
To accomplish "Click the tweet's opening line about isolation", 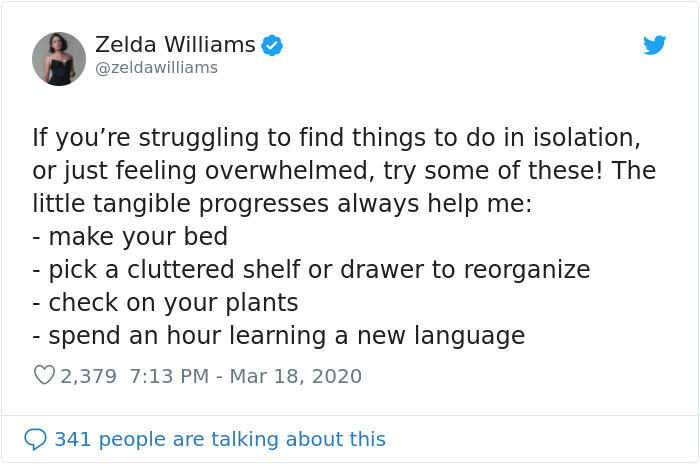I will tap(335, 138).
